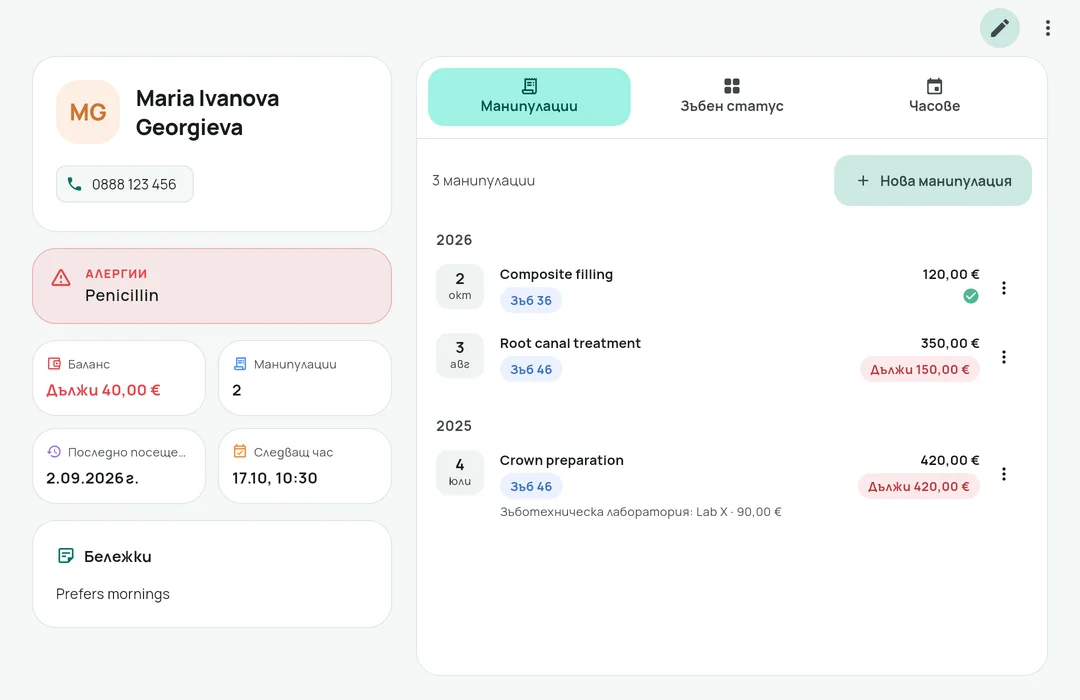
Task: Call the number 0888 123 456
Action: click(125, 184)
